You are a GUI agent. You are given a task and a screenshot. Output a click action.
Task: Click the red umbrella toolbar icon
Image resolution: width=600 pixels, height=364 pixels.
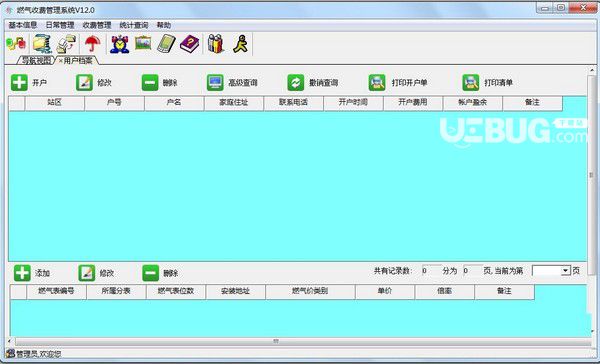[92, 44]
